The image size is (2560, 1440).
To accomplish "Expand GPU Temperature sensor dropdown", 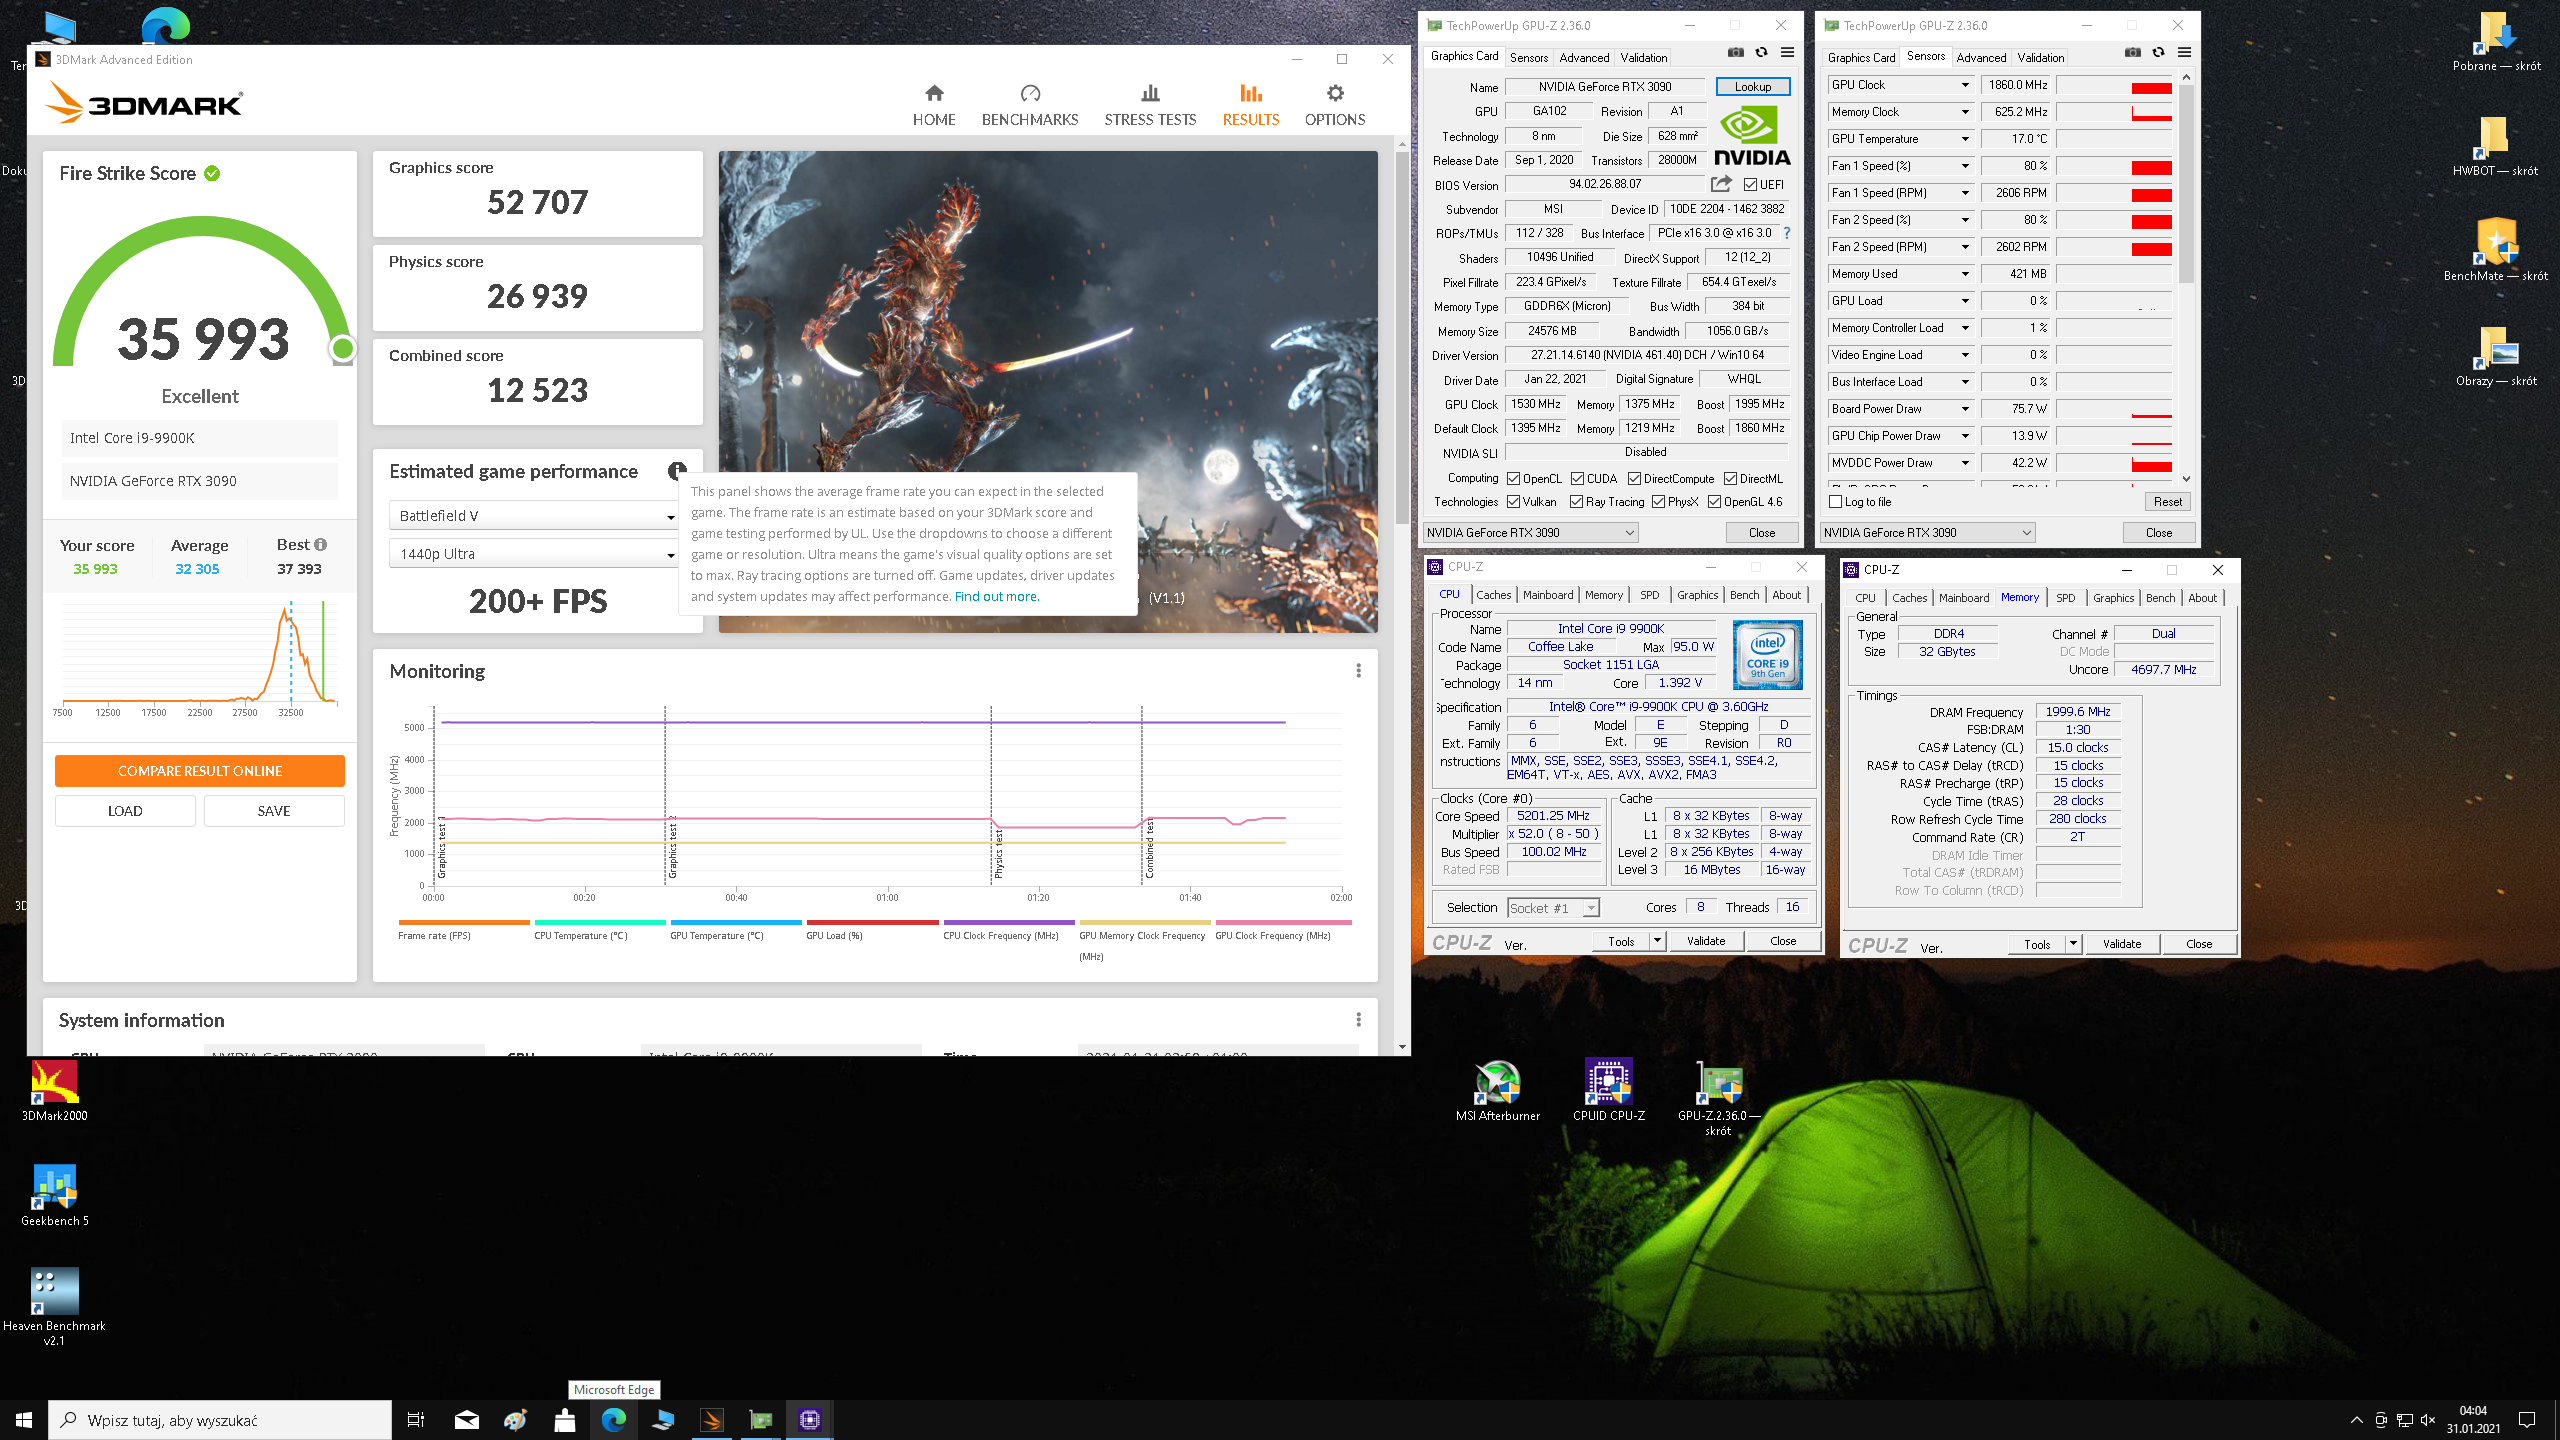I will pyautogui.click(x=1965, y=139).
